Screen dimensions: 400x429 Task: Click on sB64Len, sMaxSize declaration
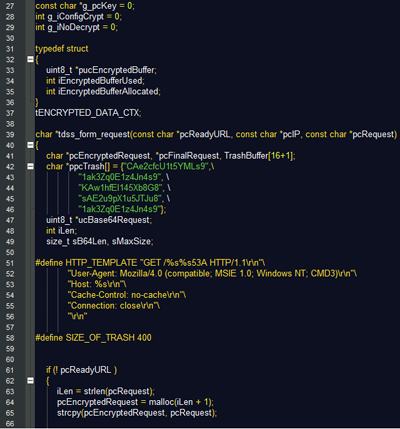point(100,241)
